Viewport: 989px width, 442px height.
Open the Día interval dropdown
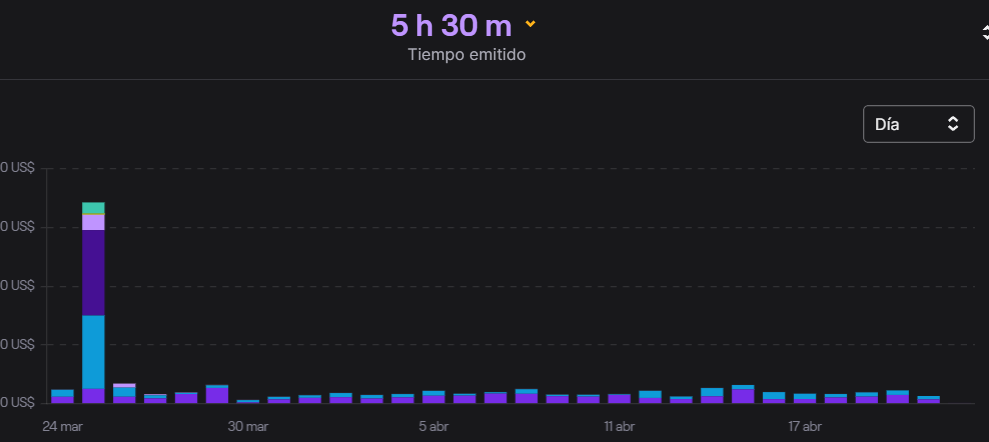pos(918,124)
